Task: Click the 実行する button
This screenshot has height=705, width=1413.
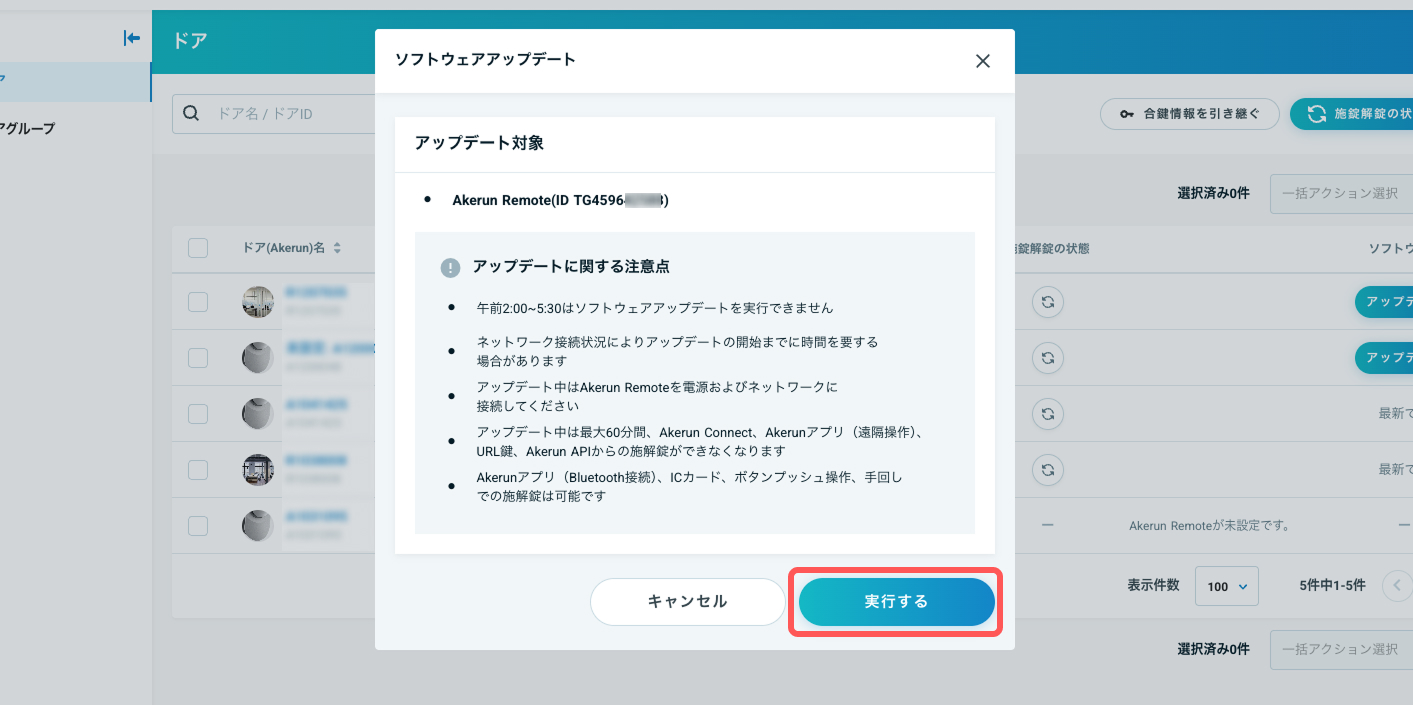Action: click(896, 602)
